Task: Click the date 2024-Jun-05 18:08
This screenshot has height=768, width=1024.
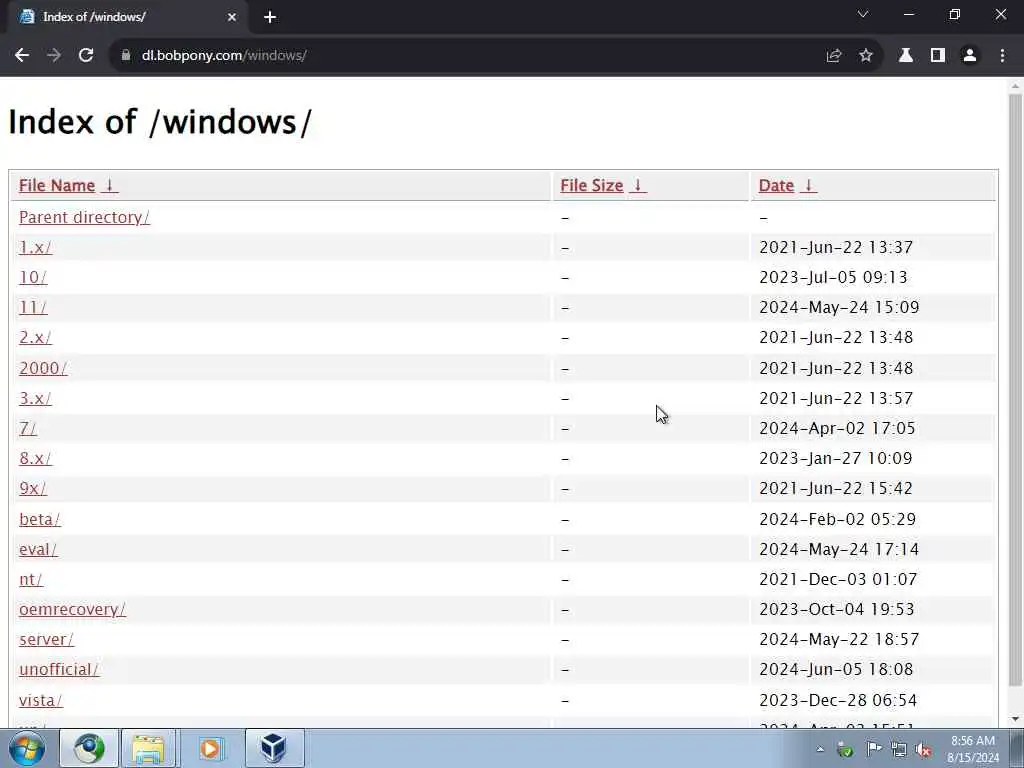Action: click(x=836, y=669)
